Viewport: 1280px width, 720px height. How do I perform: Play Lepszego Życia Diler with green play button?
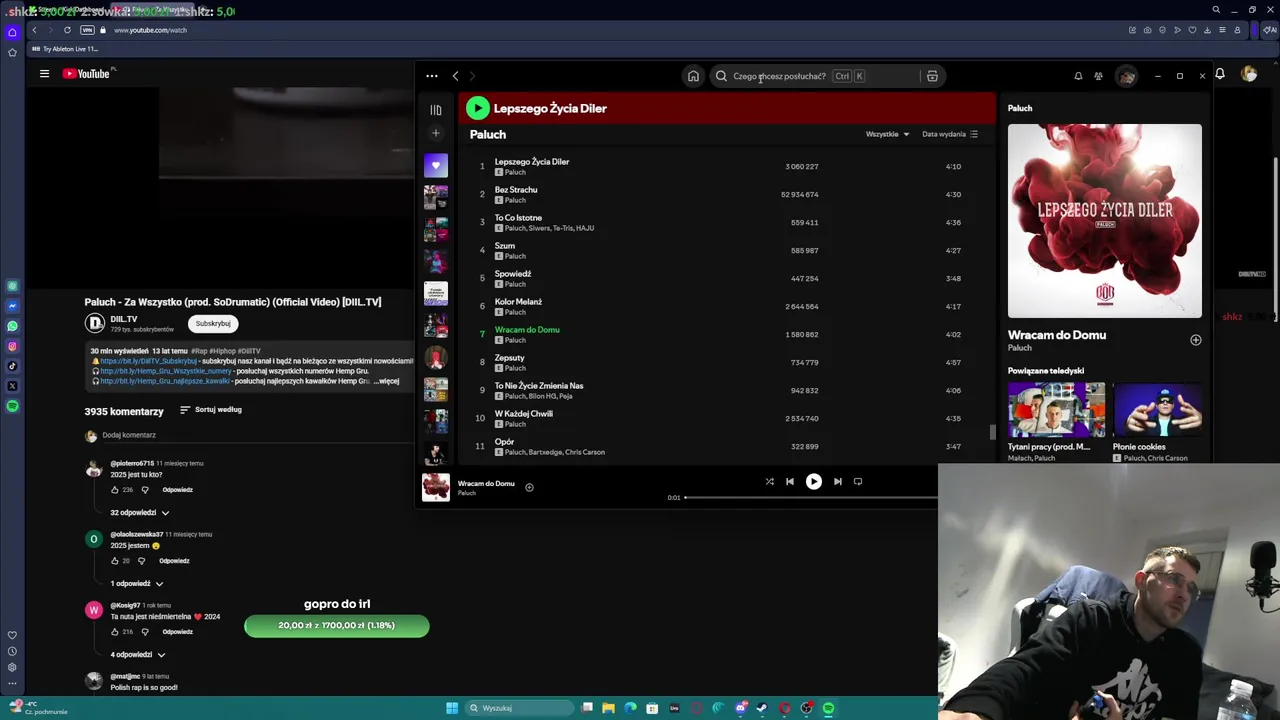coord(478,108)
